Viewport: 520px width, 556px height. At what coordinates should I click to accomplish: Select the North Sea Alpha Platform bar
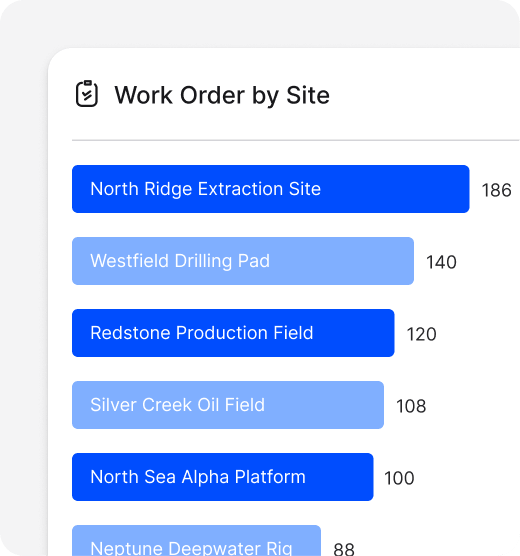pyautogui.click(x=223, y=477)
